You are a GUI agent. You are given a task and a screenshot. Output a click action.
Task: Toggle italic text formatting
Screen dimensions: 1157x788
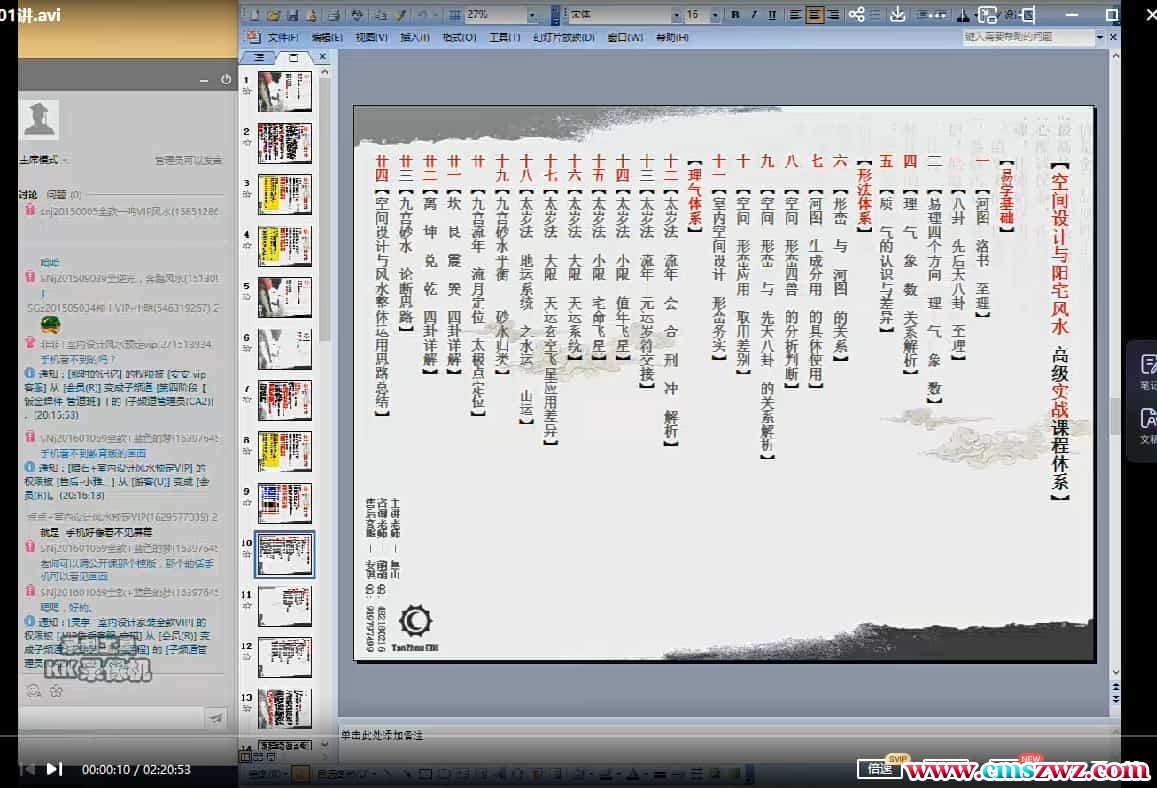[x=754, y=15]
